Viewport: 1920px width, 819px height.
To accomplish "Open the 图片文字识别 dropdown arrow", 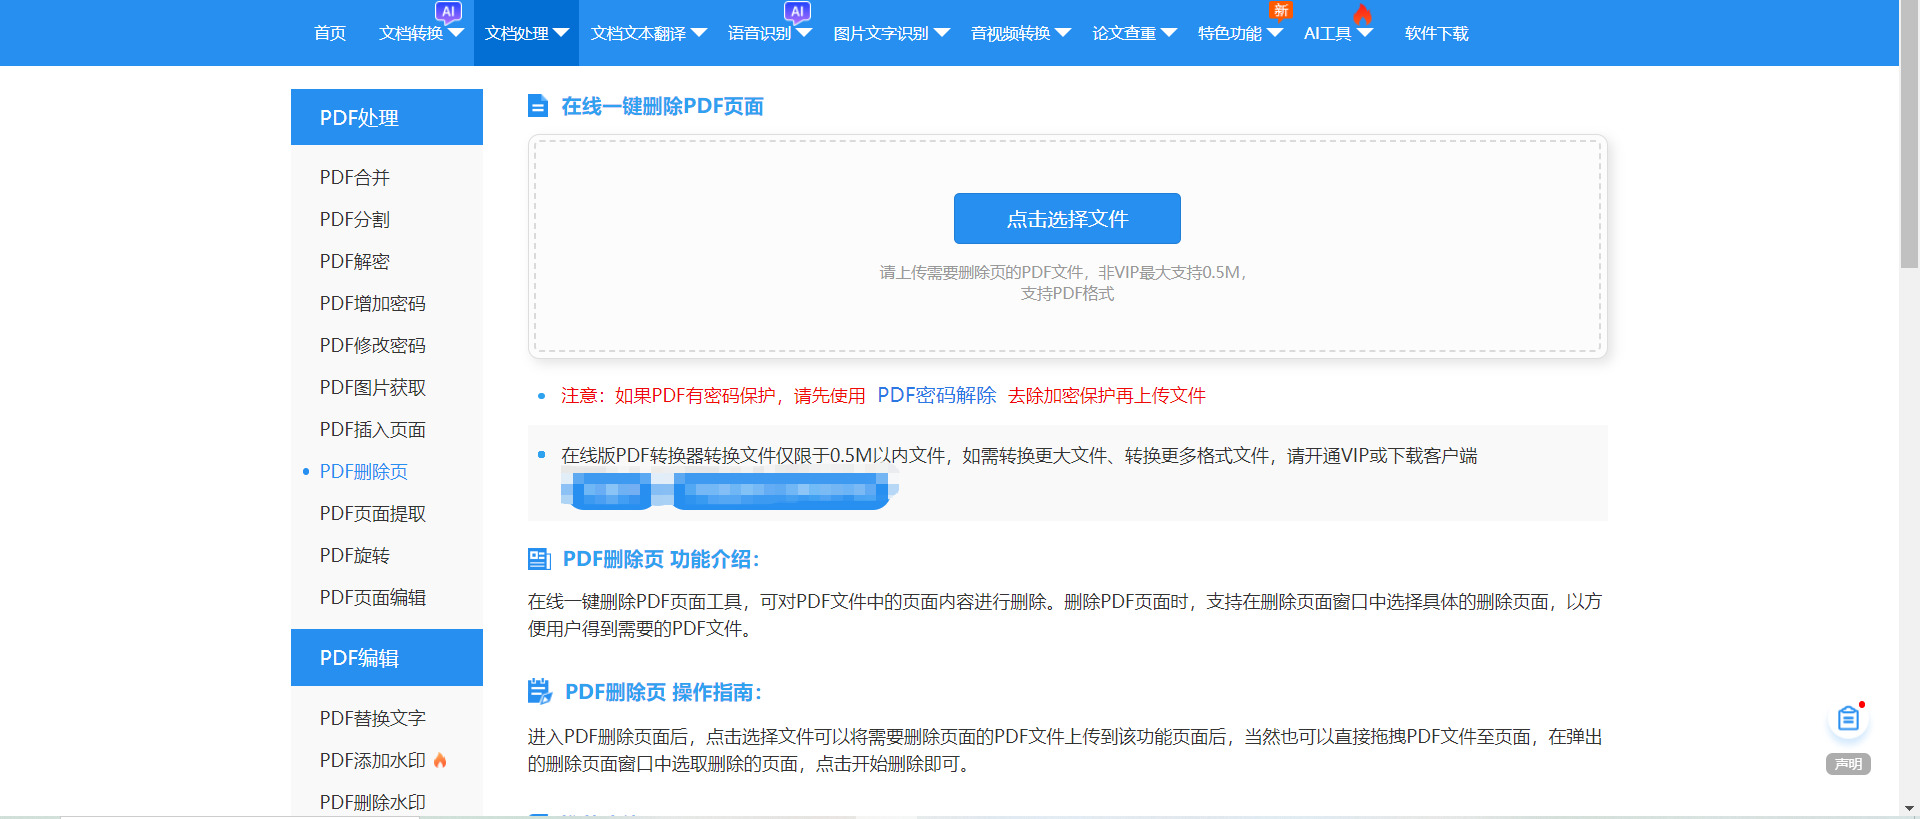I will [942, 33].
